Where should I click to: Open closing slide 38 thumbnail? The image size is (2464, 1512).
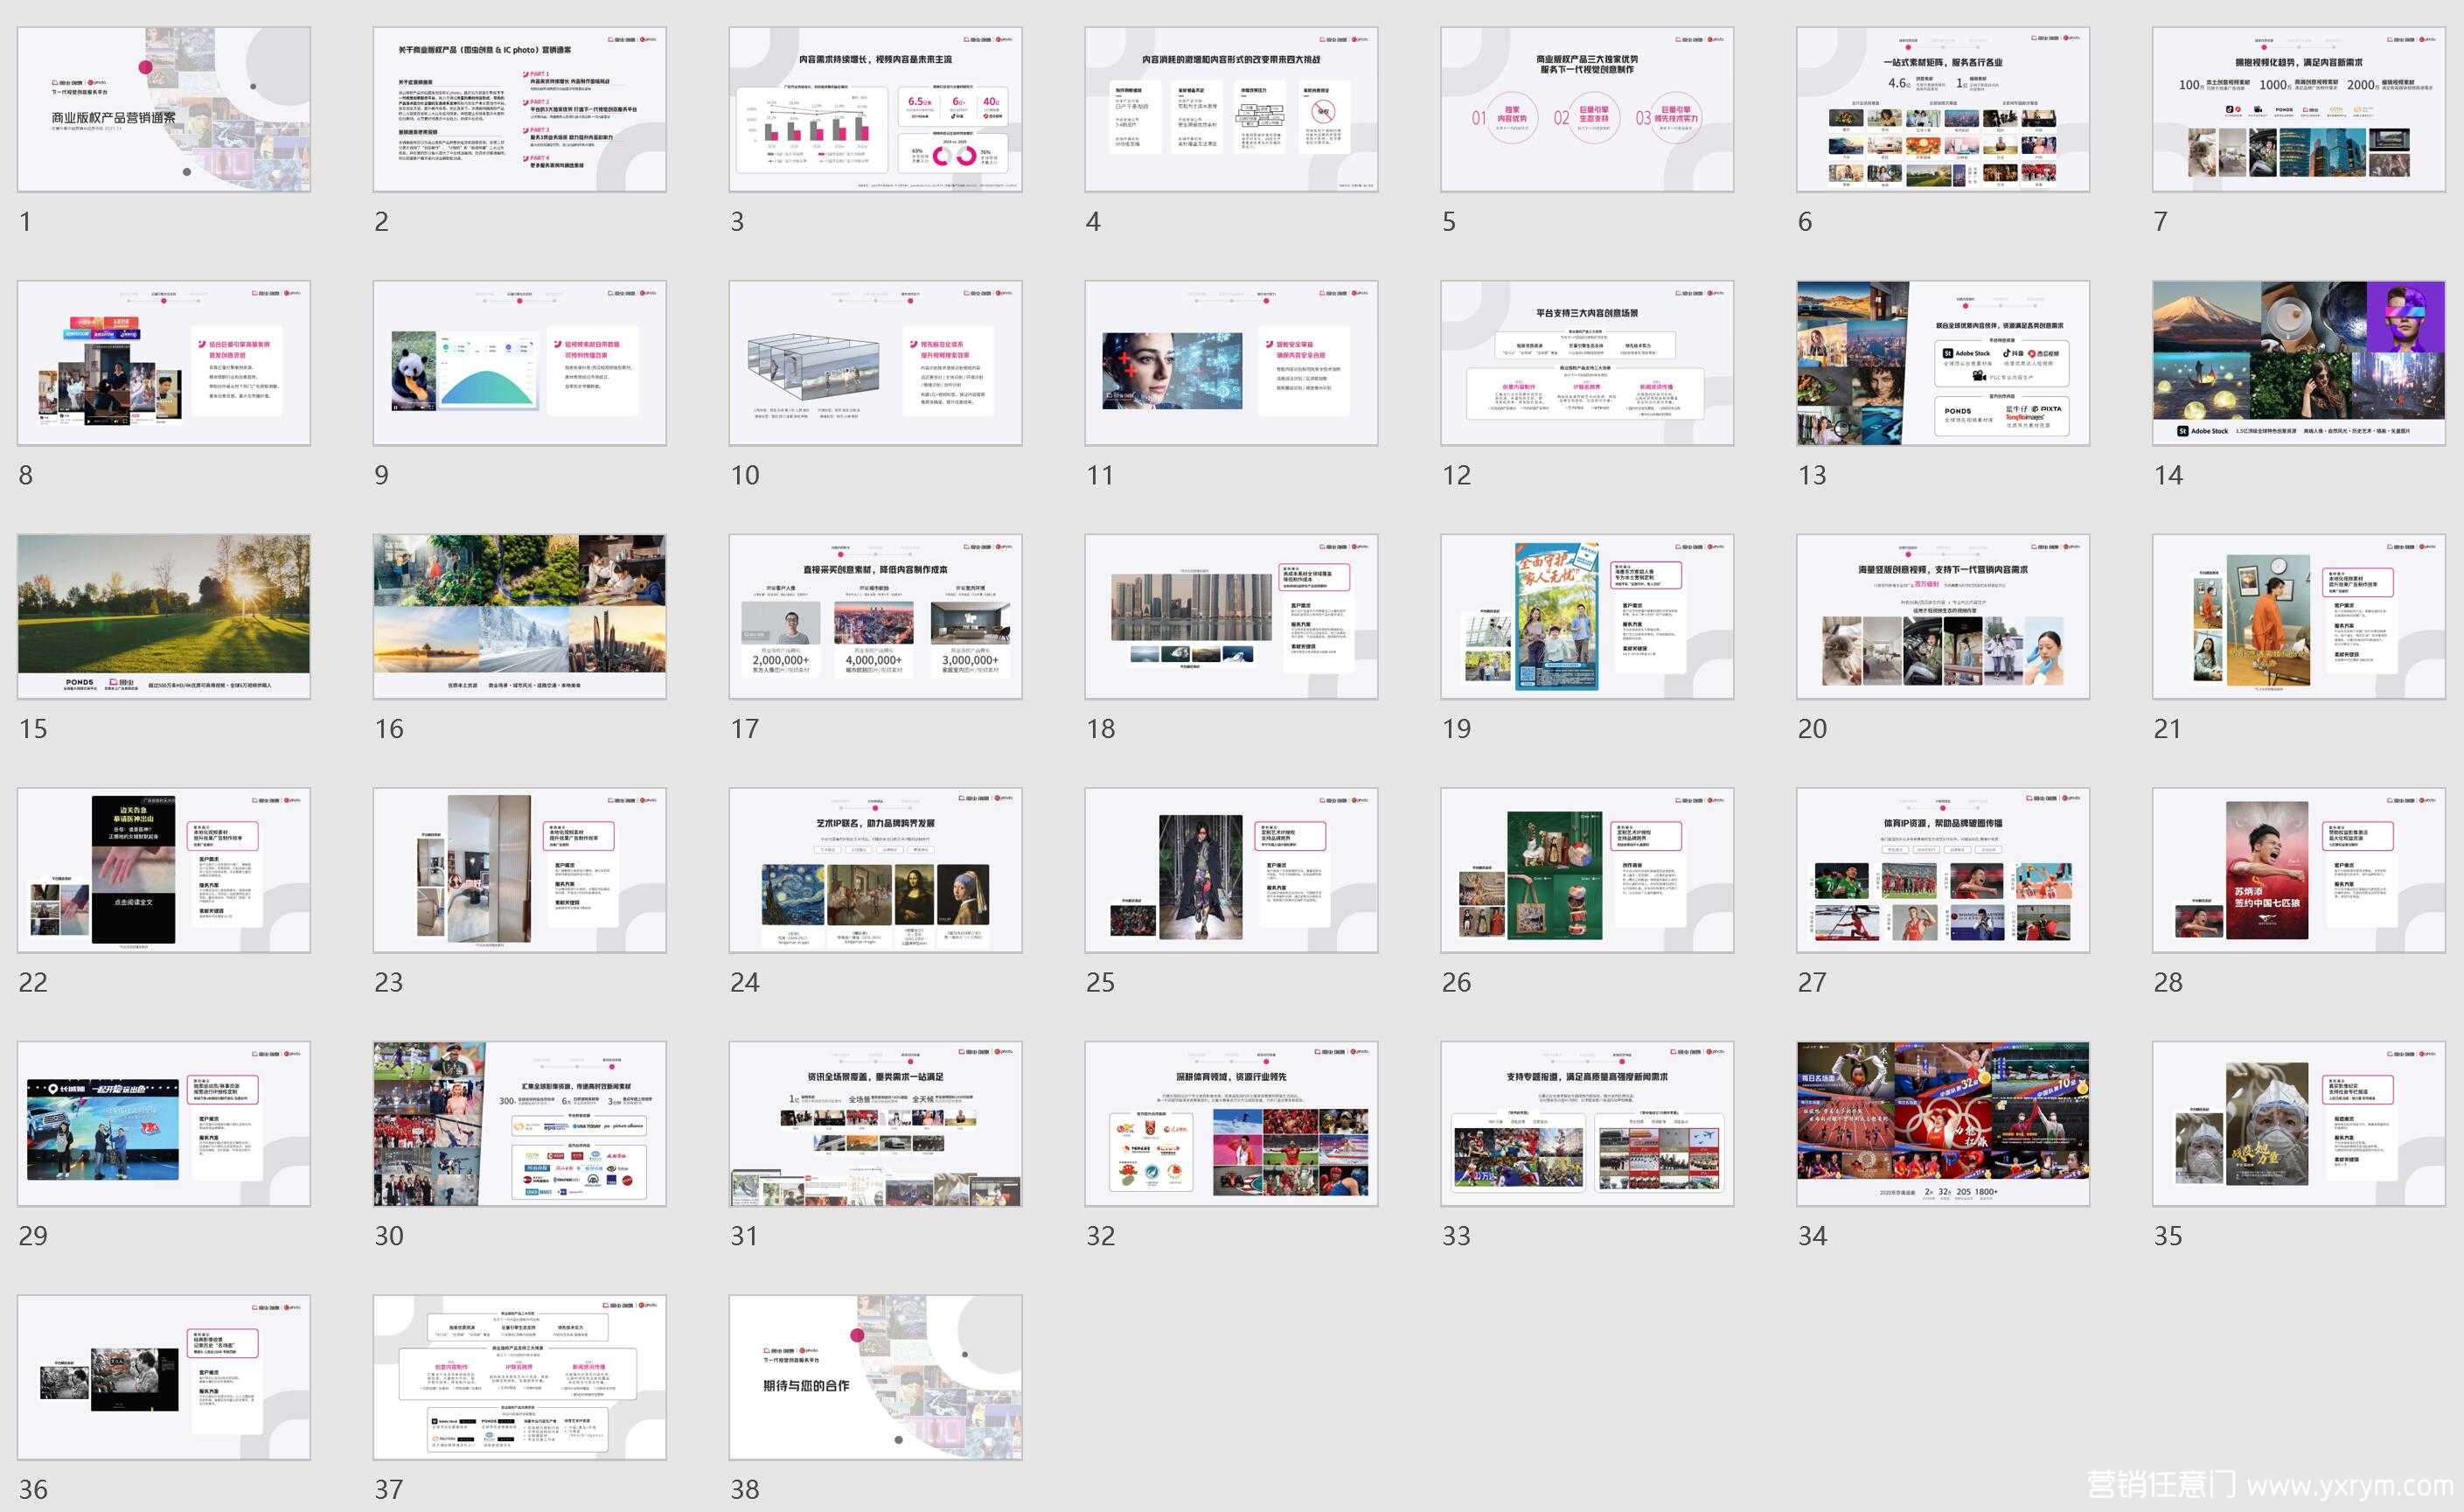pyautogui.click(x=875, y=1377)
